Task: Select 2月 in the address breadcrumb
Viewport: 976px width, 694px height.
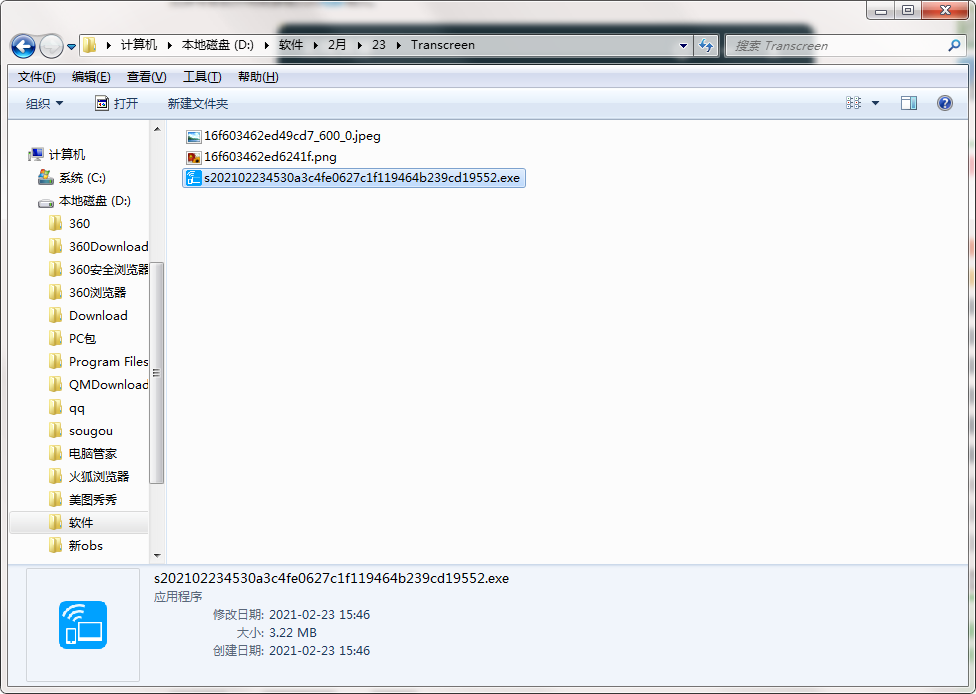Action: coord(337,45)
